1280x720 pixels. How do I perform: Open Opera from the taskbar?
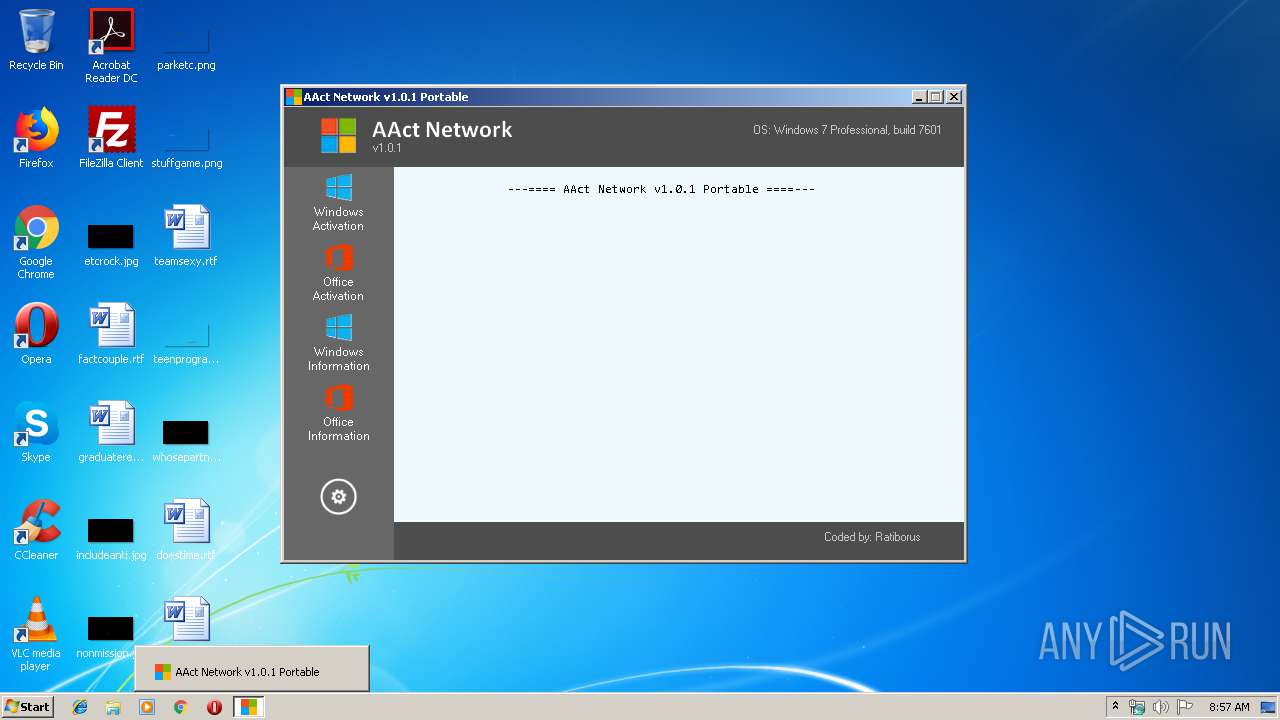point(214,707)
